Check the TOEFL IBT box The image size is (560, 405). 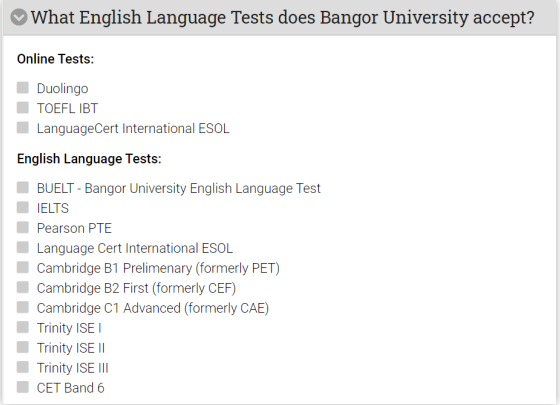click(23, 108)
